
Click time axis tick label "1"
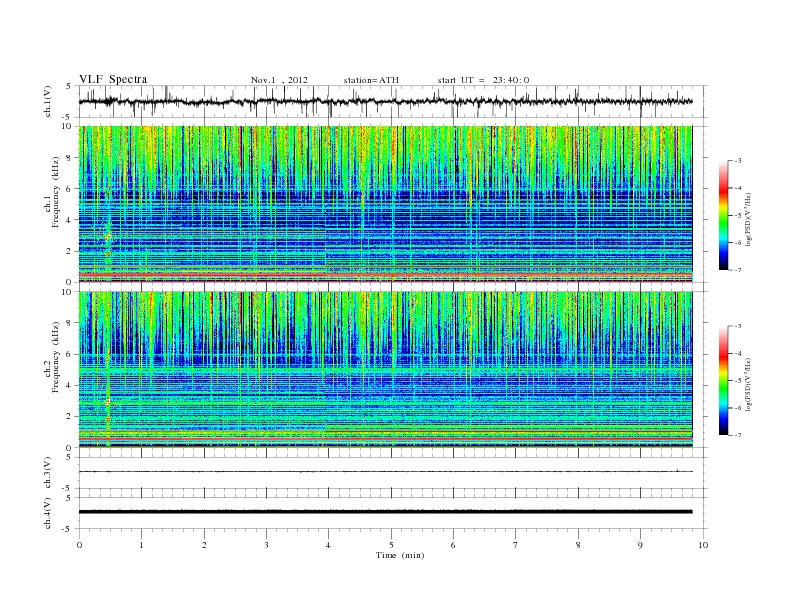coord(141,545)
